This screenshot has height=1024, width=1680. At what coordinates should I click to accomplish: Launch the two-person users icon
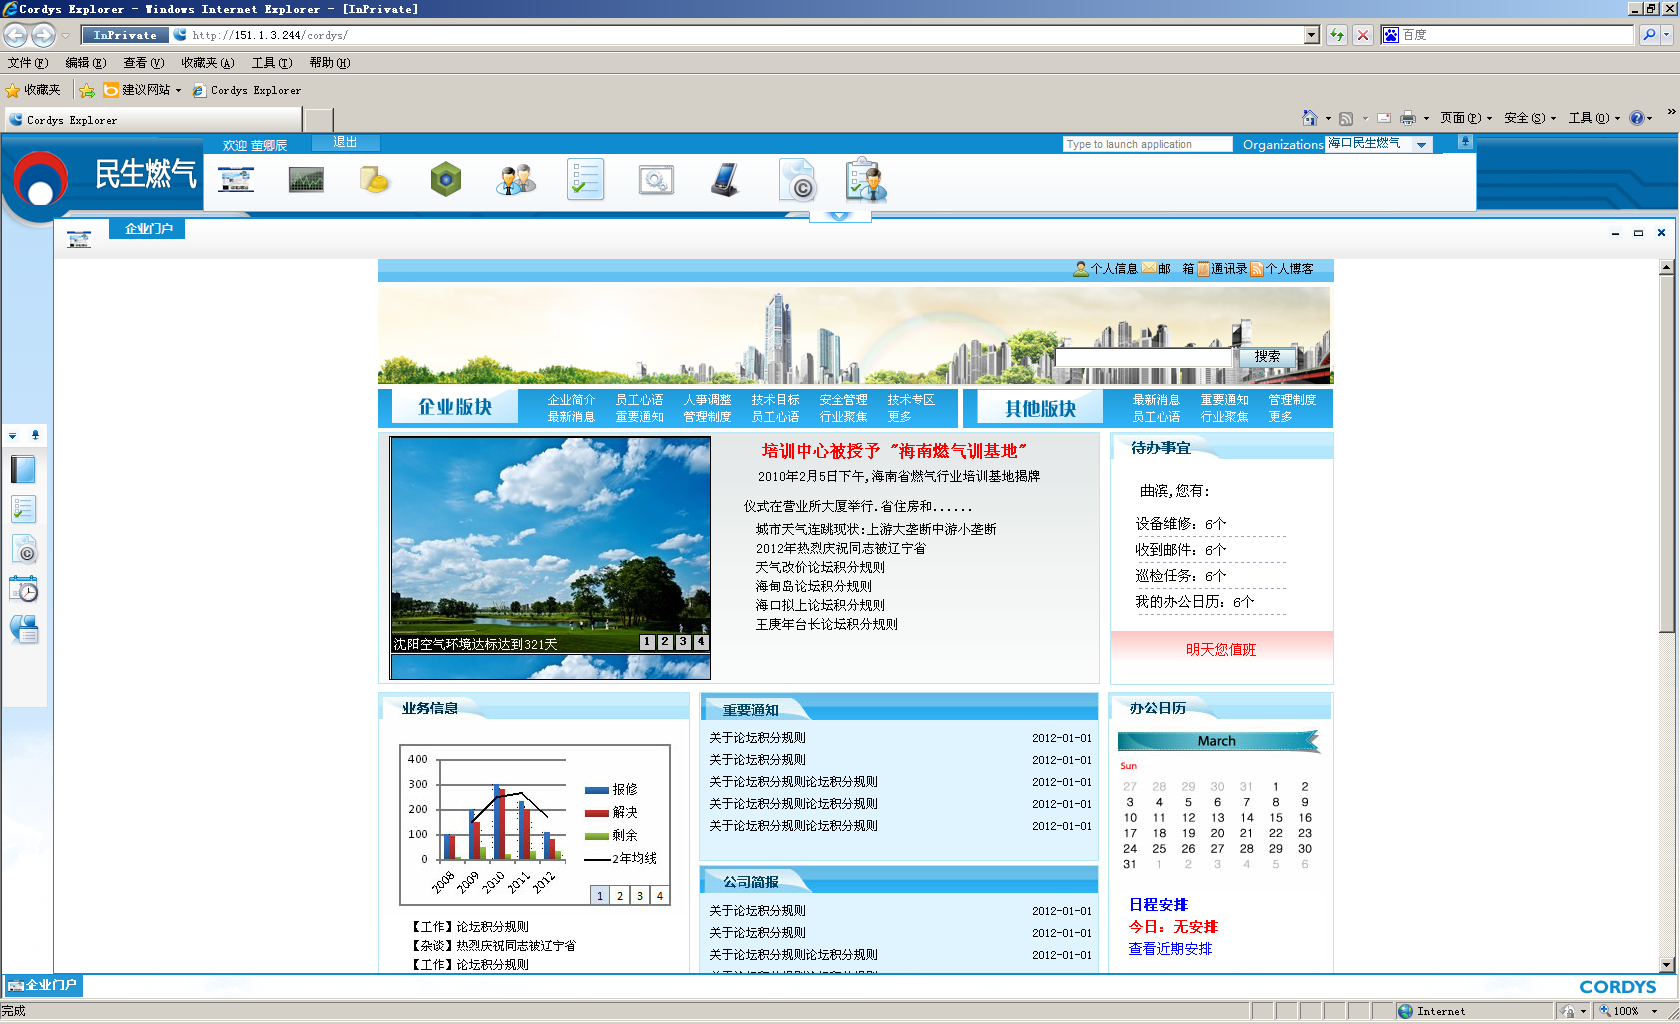[516, 180]
